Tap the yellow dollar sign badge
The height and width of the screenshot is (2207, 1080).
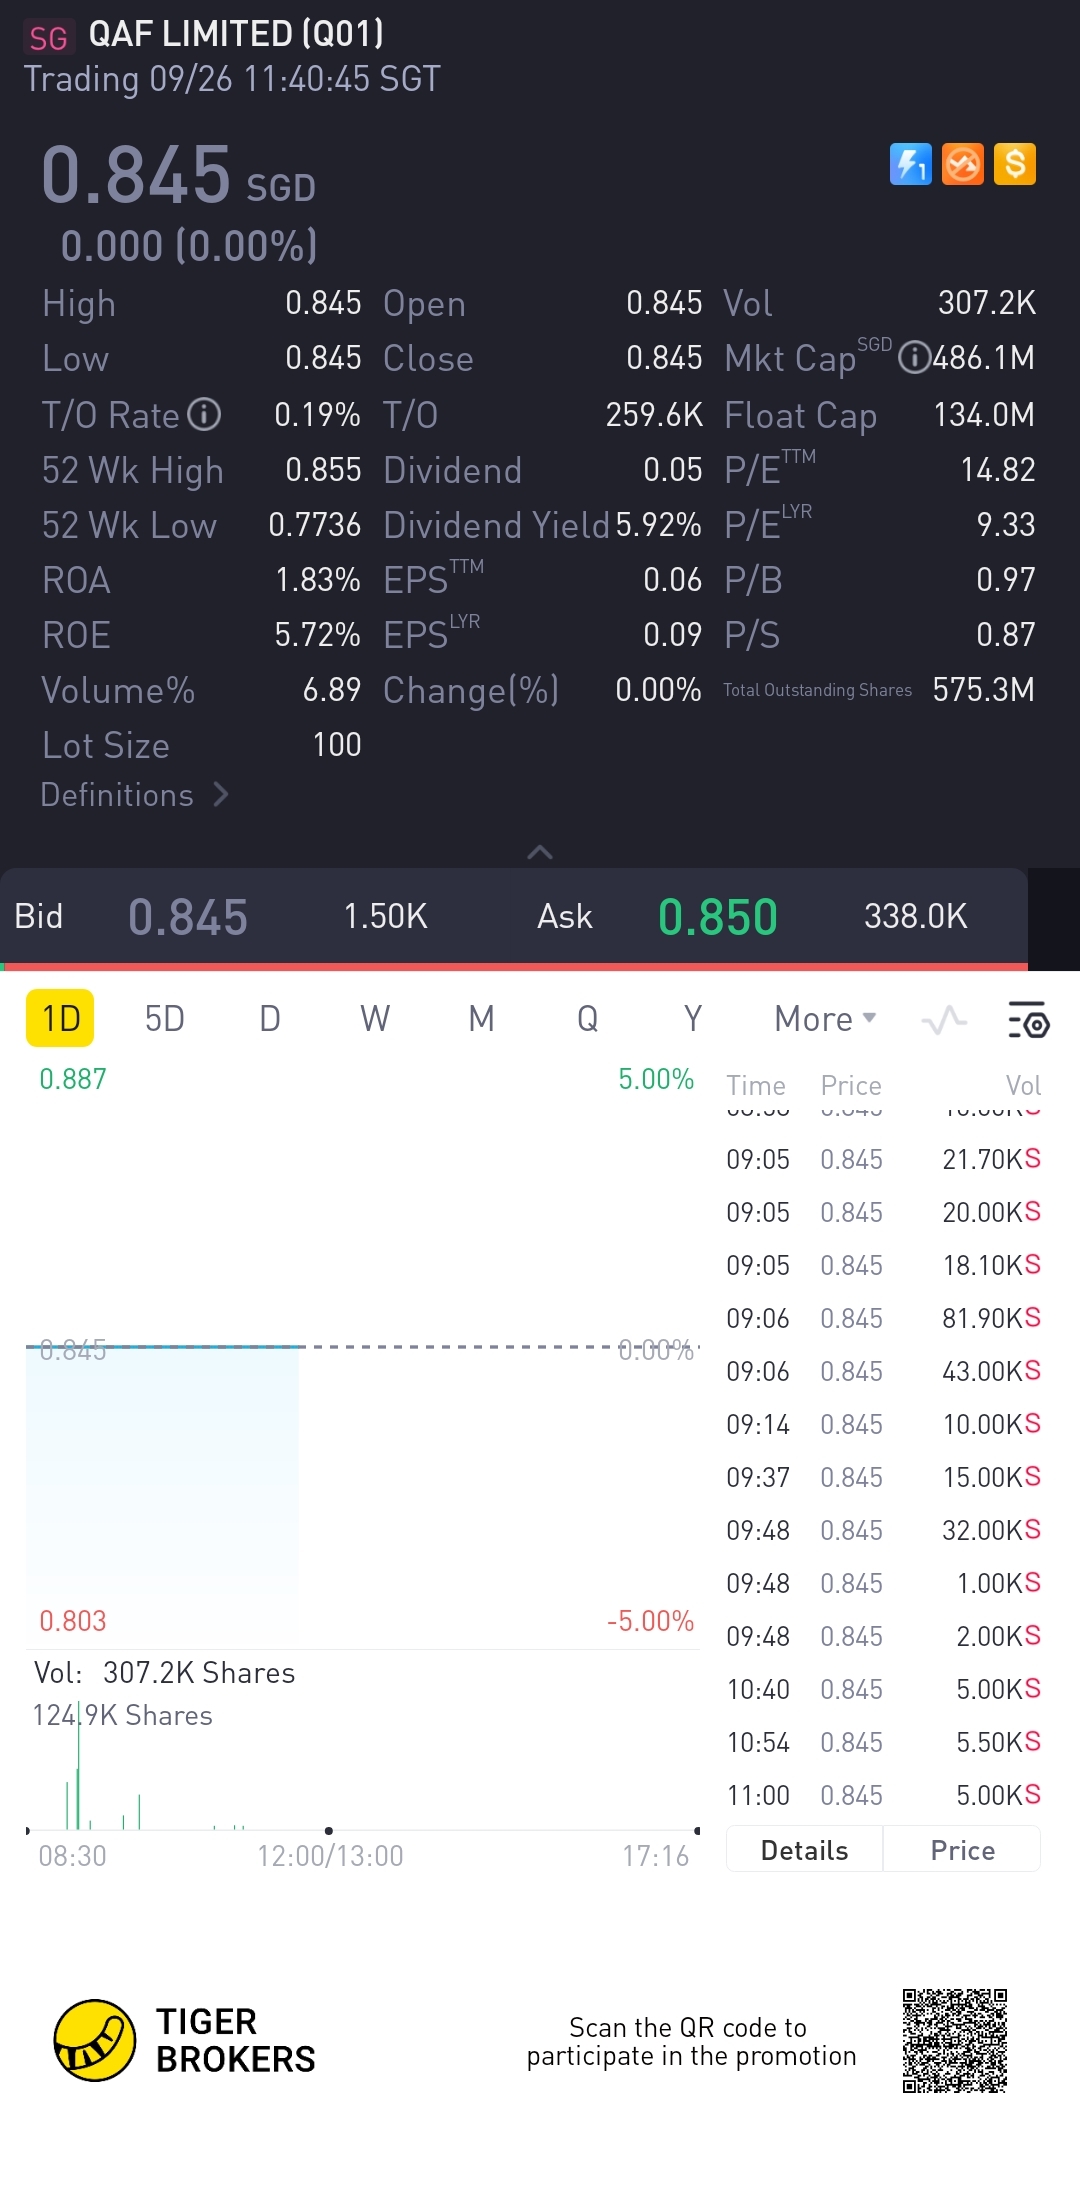[x=1015, y=164]
